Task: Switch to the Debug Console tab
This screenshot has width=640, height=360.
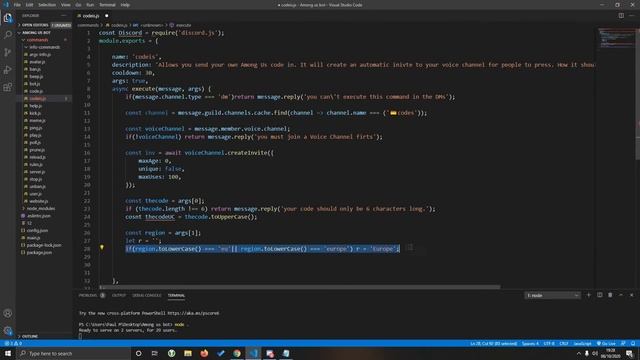Action: click(x=147, y=295)
